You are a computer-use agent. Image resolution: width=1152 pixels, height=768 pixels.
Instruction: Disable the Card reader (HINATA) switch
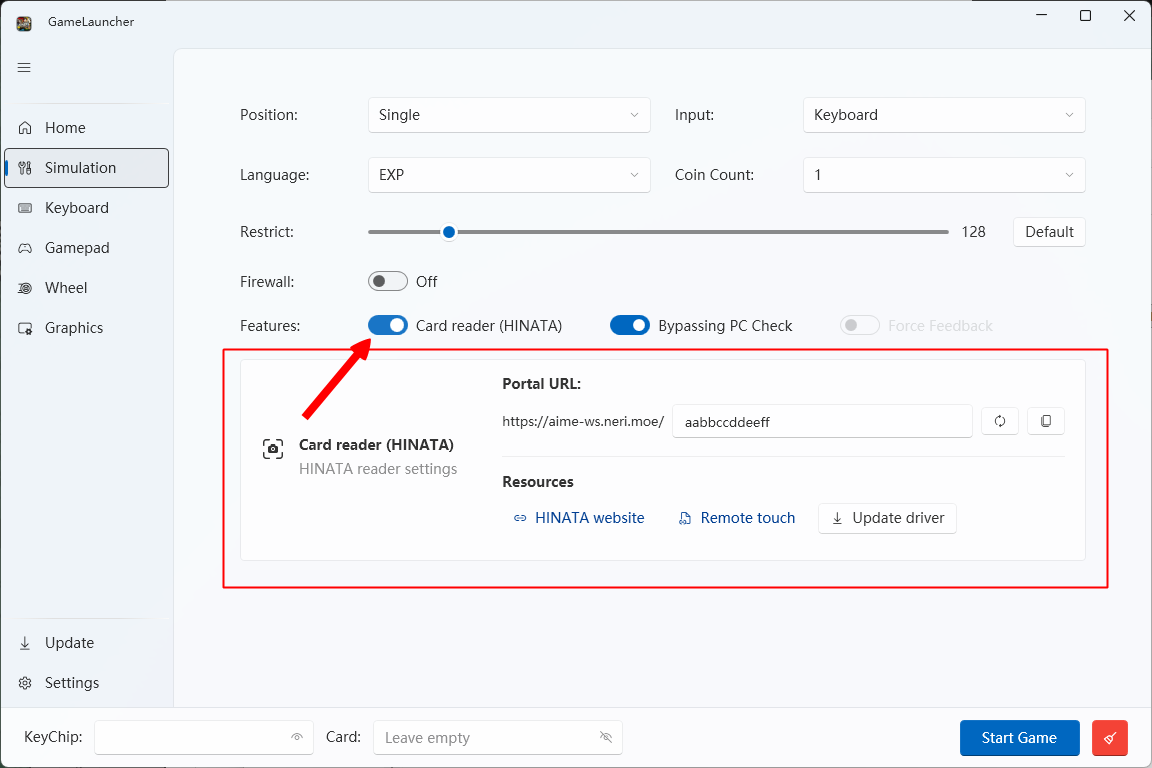click(x=388, y=325)
